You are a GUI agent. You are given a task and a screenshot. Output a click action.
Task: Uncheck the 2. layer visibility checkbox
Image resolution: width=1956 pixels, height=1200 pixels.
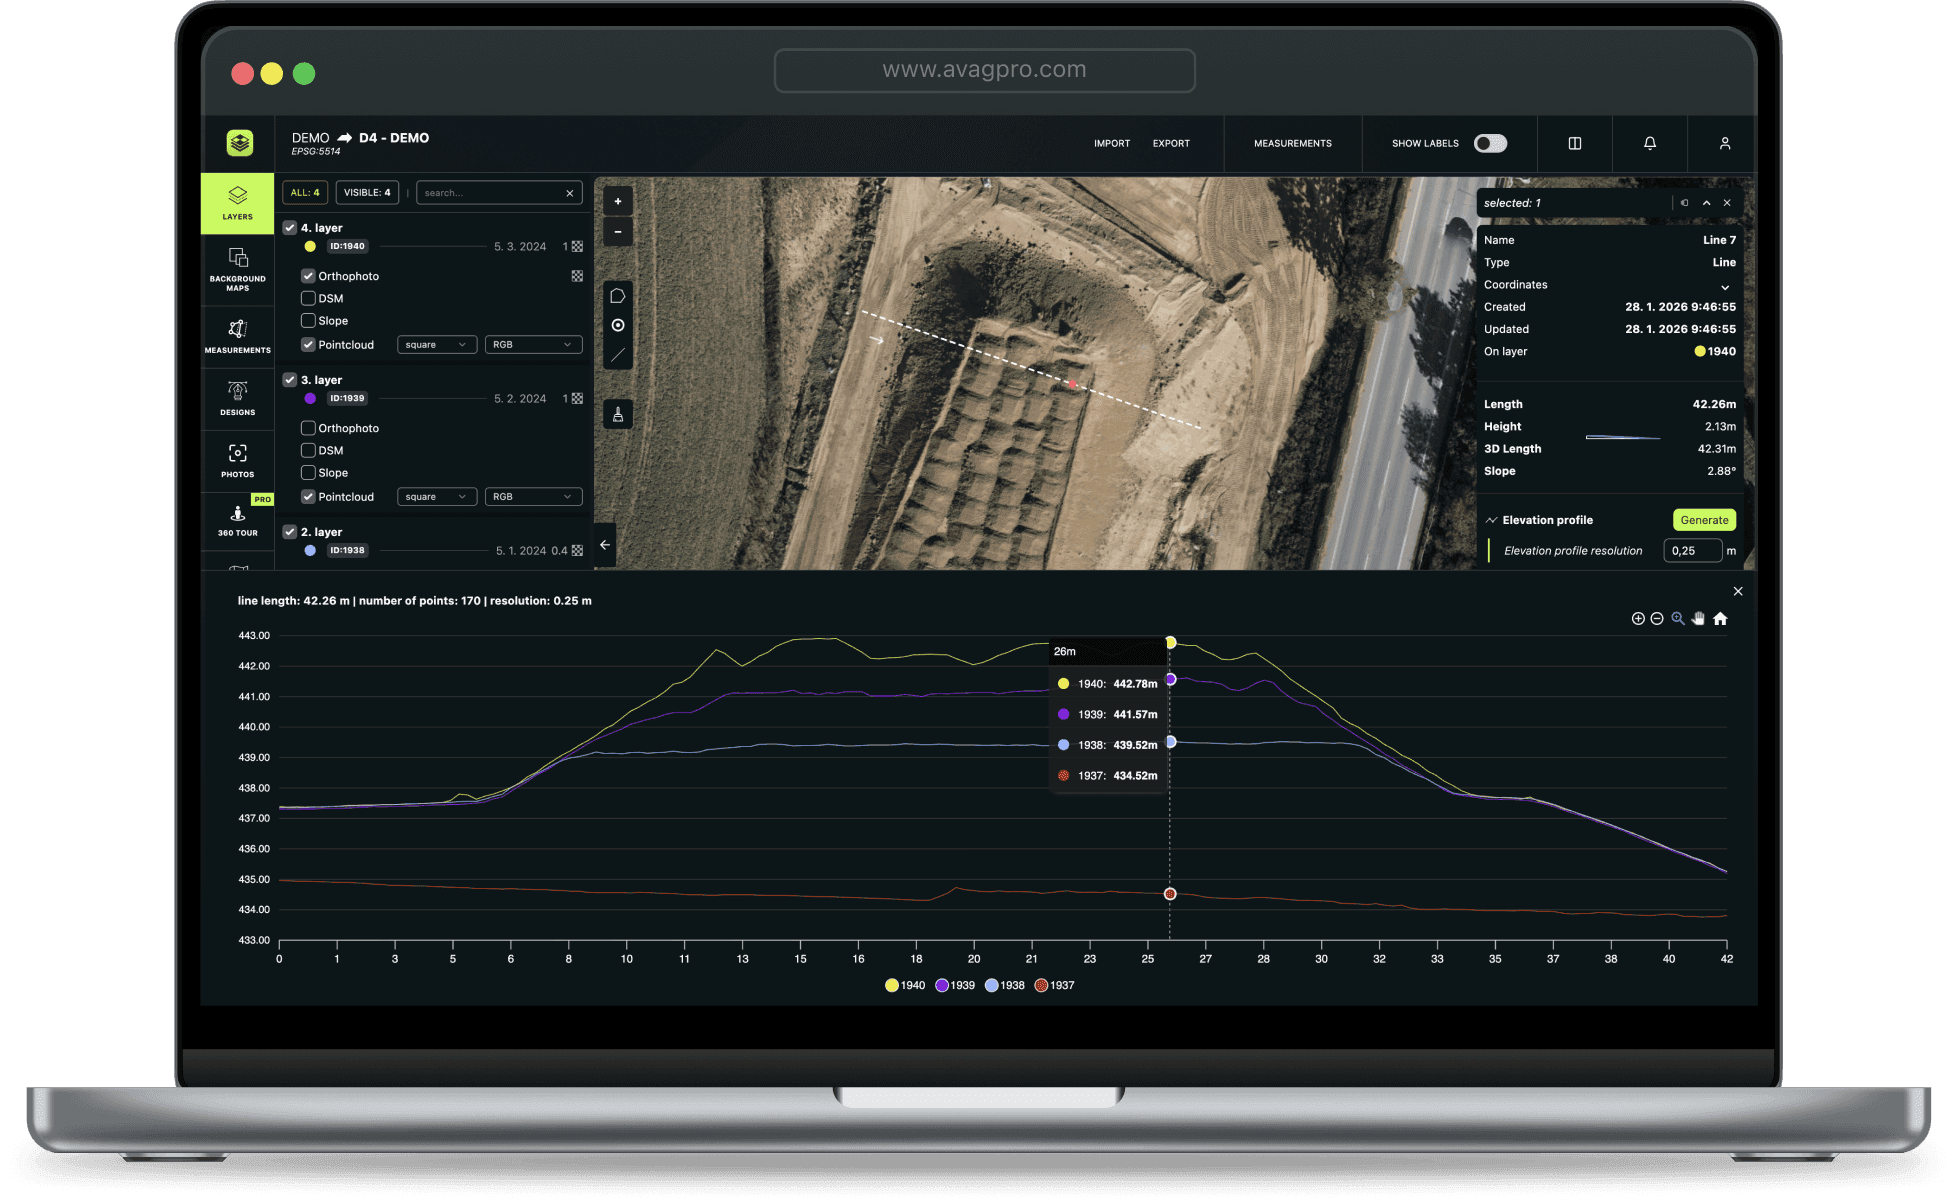pyautogui.click(x=290, y=532)
